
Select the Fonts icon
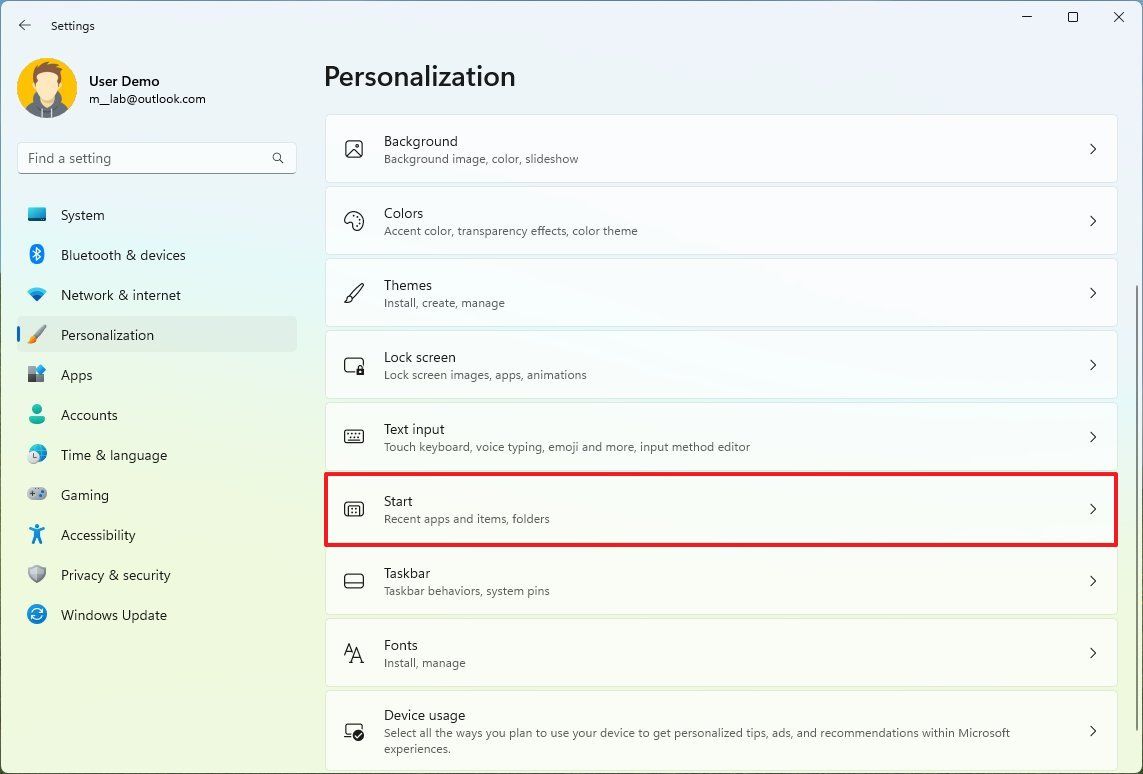click(x=353, y=653)
